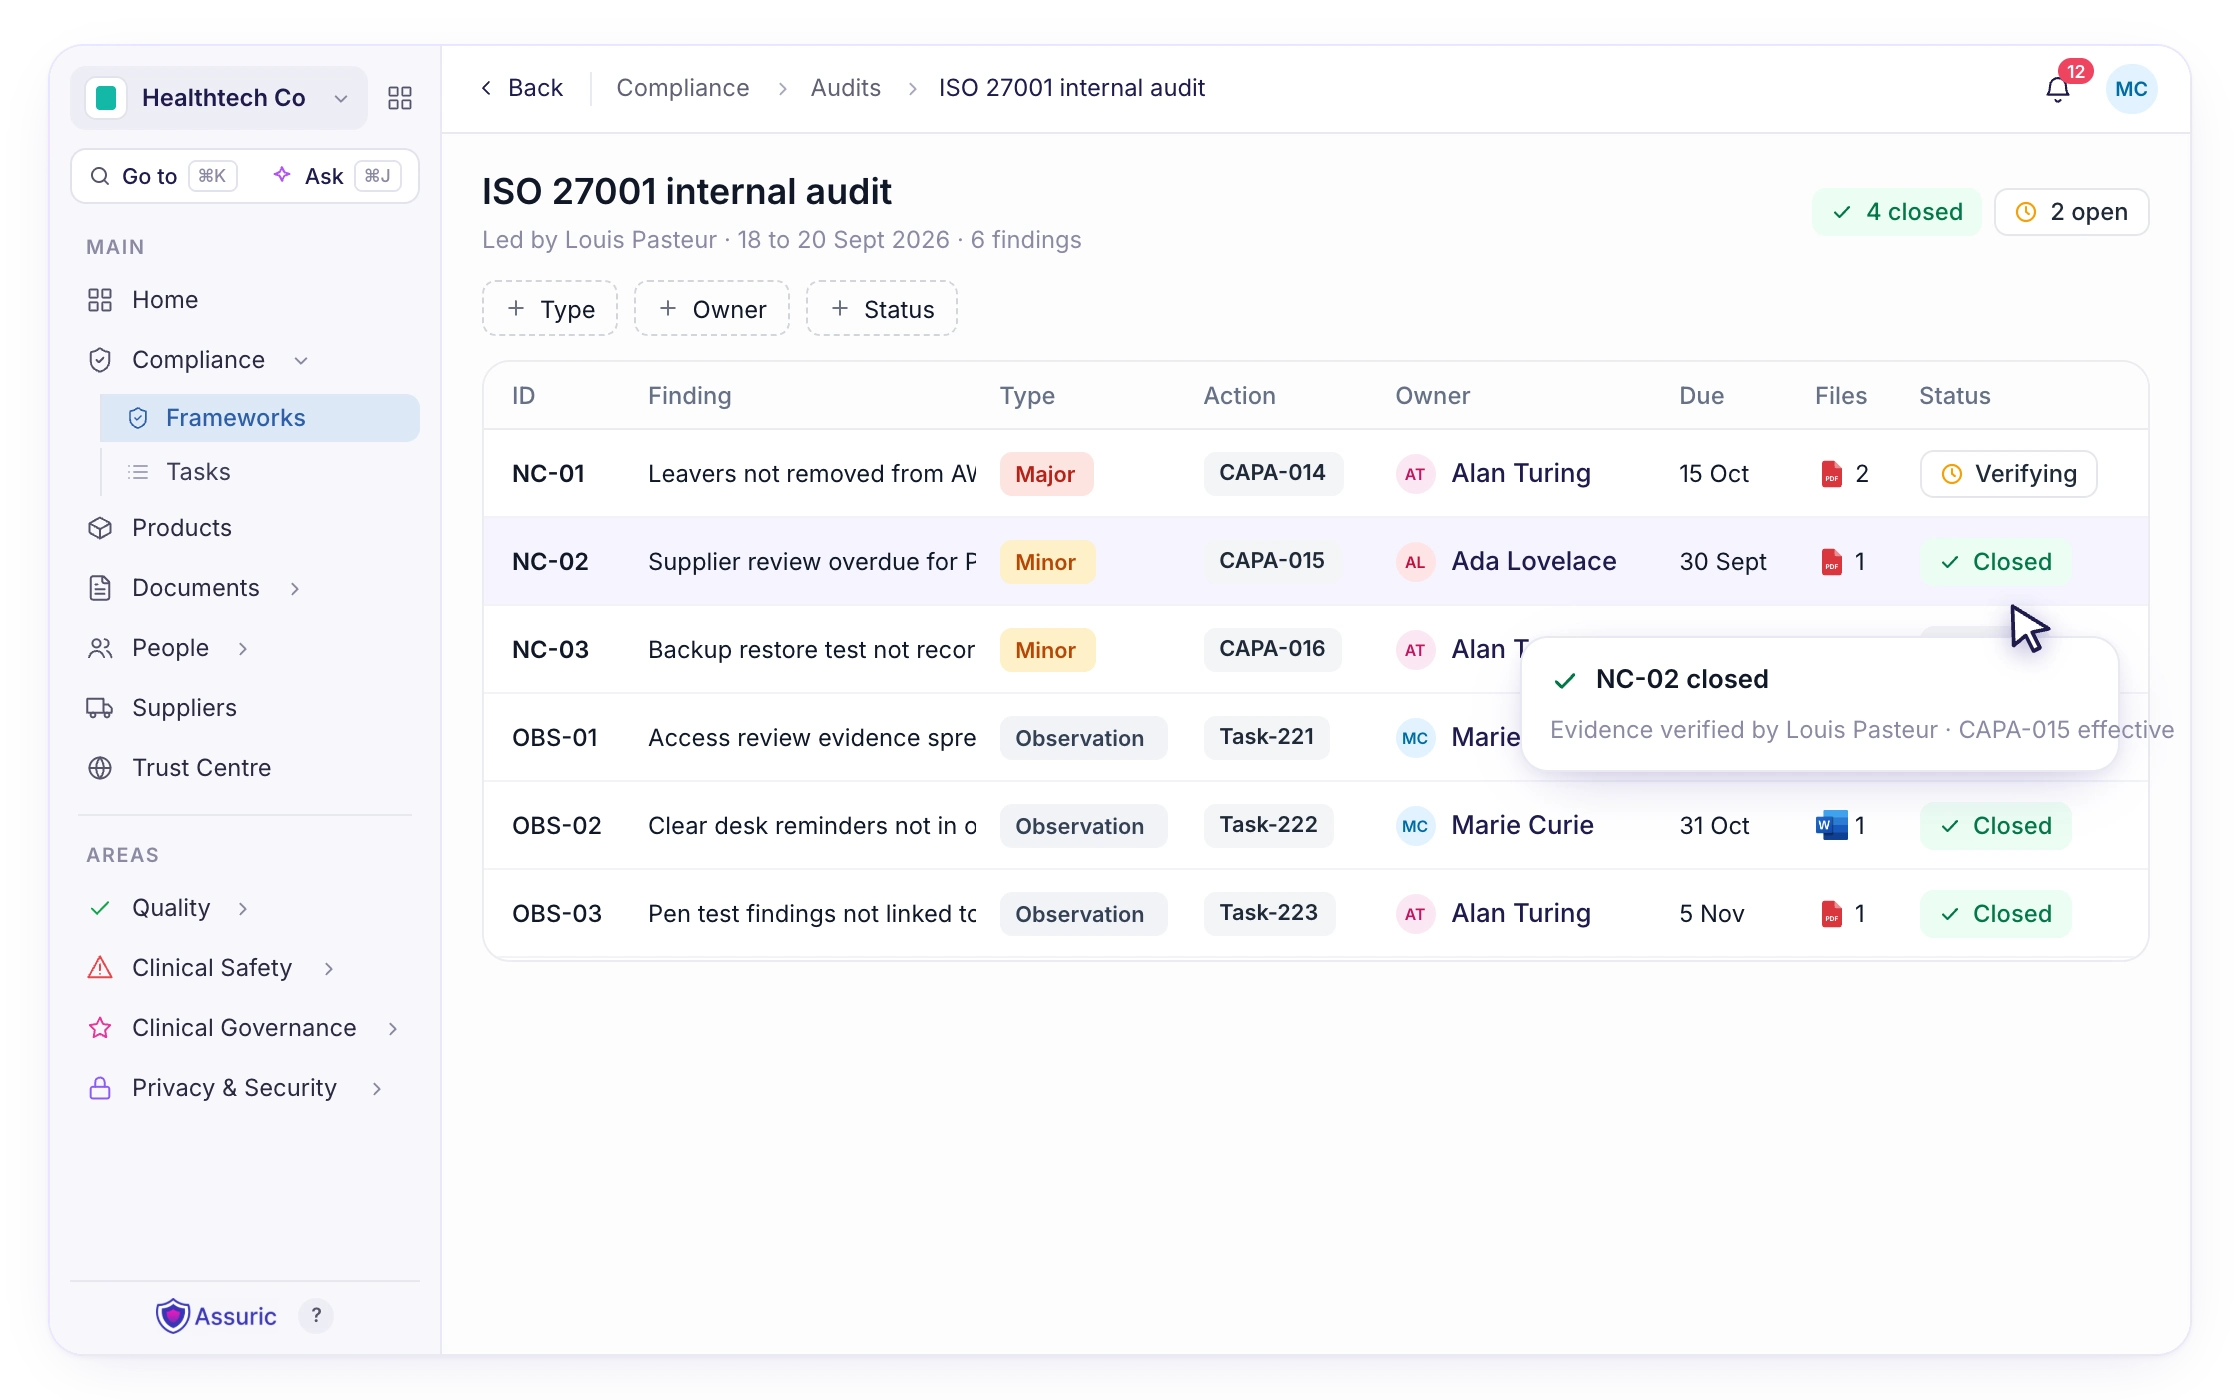Click the MC avatar in OBS-02 row

click(1415, 826)
